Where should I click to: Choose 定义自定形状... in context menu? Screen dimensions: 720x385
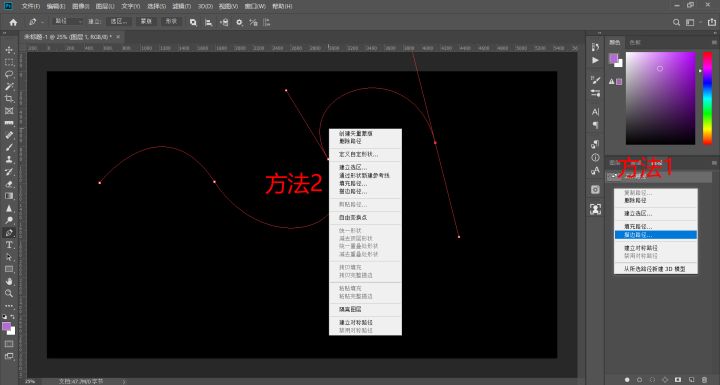pos(359,154)
